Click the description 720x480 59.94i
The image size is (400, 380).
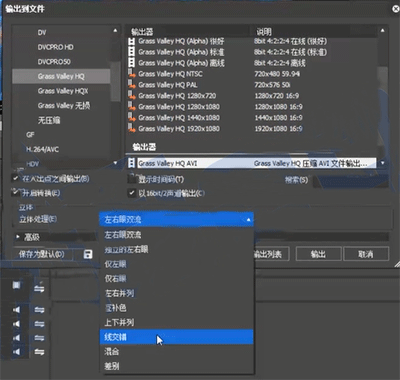(x=277, y=74)
